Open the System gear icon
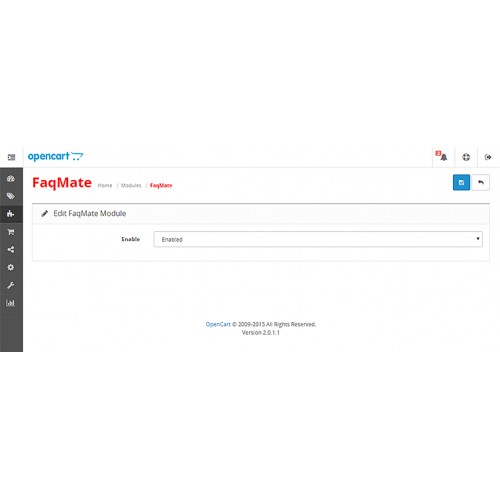 (11, 267)
